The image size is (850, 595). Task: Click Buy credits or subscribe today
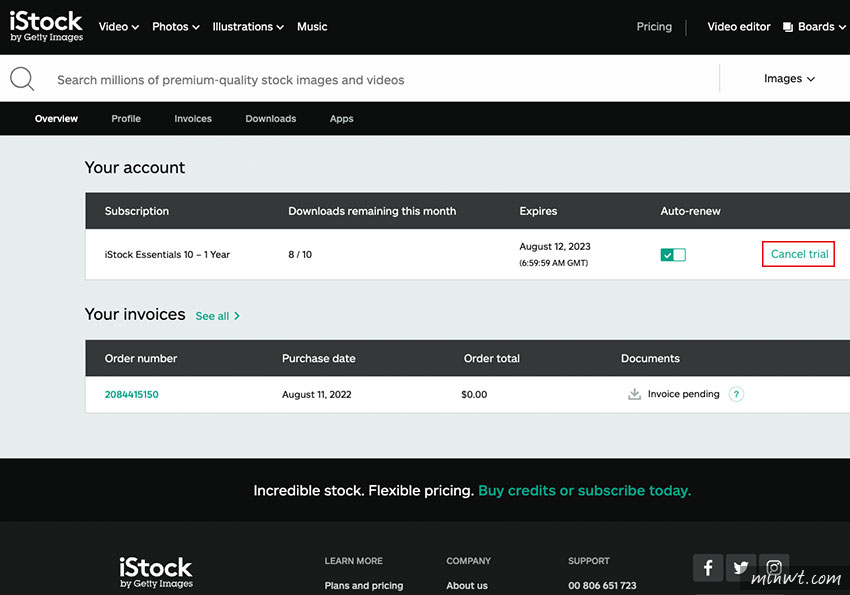584,490
